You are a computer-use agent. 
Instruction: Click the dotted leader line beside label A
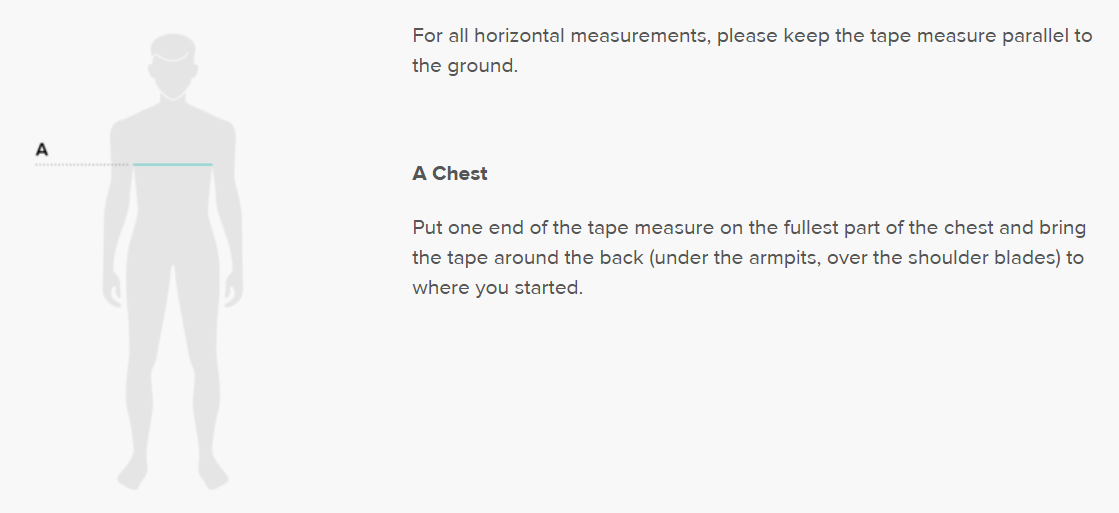click(82, 164)
